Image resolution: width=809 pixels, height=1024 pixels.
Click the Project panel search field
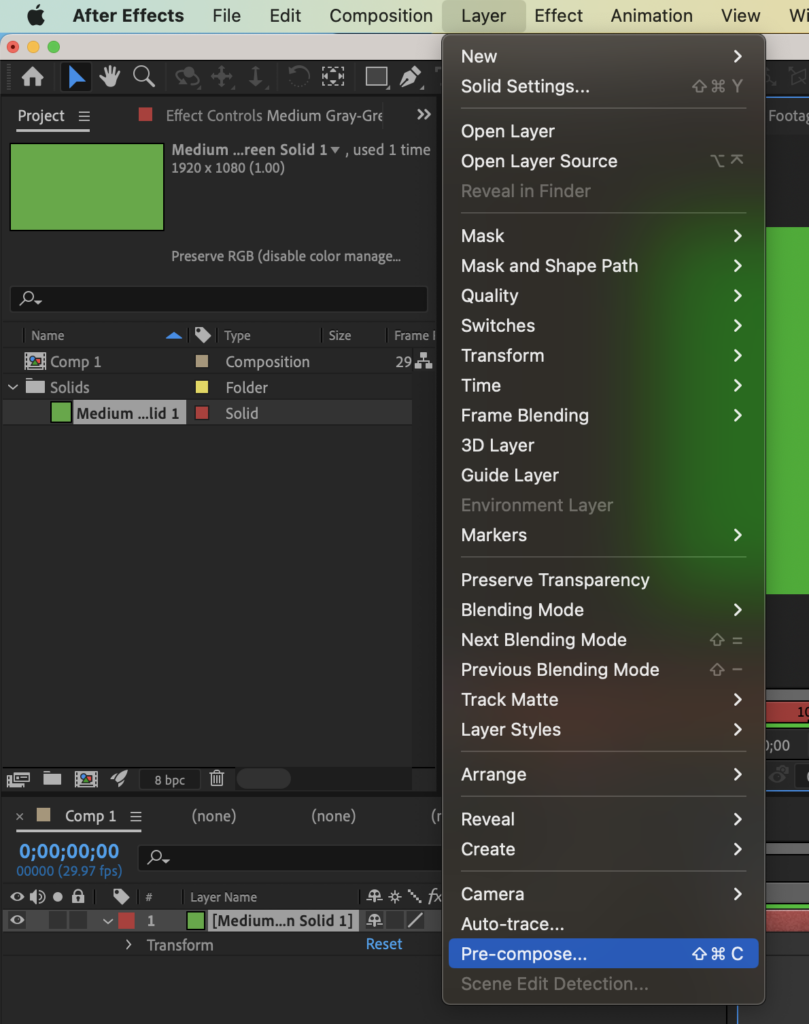coord(220,299)
